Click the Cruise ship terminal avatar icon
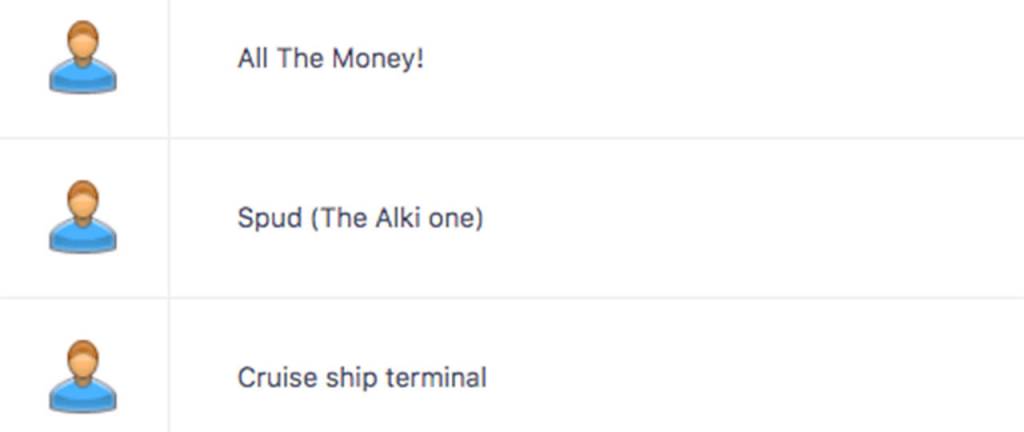This screenshot has width=1024, height=432. pos(83,377)
